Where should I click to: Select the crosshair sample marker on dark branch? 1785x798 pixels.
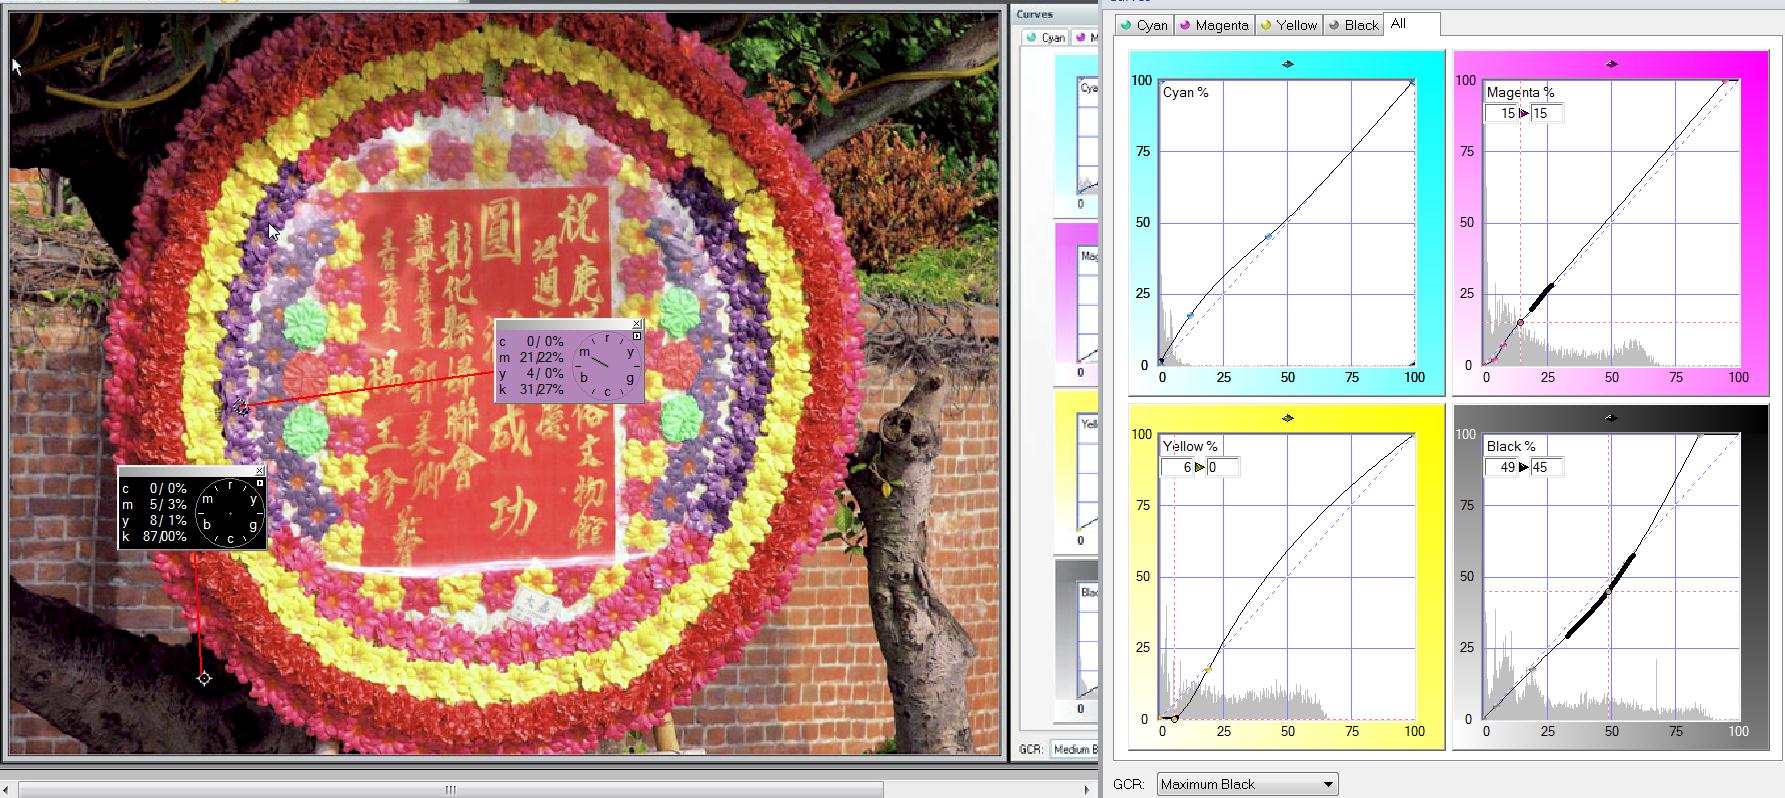pos(204,678)
